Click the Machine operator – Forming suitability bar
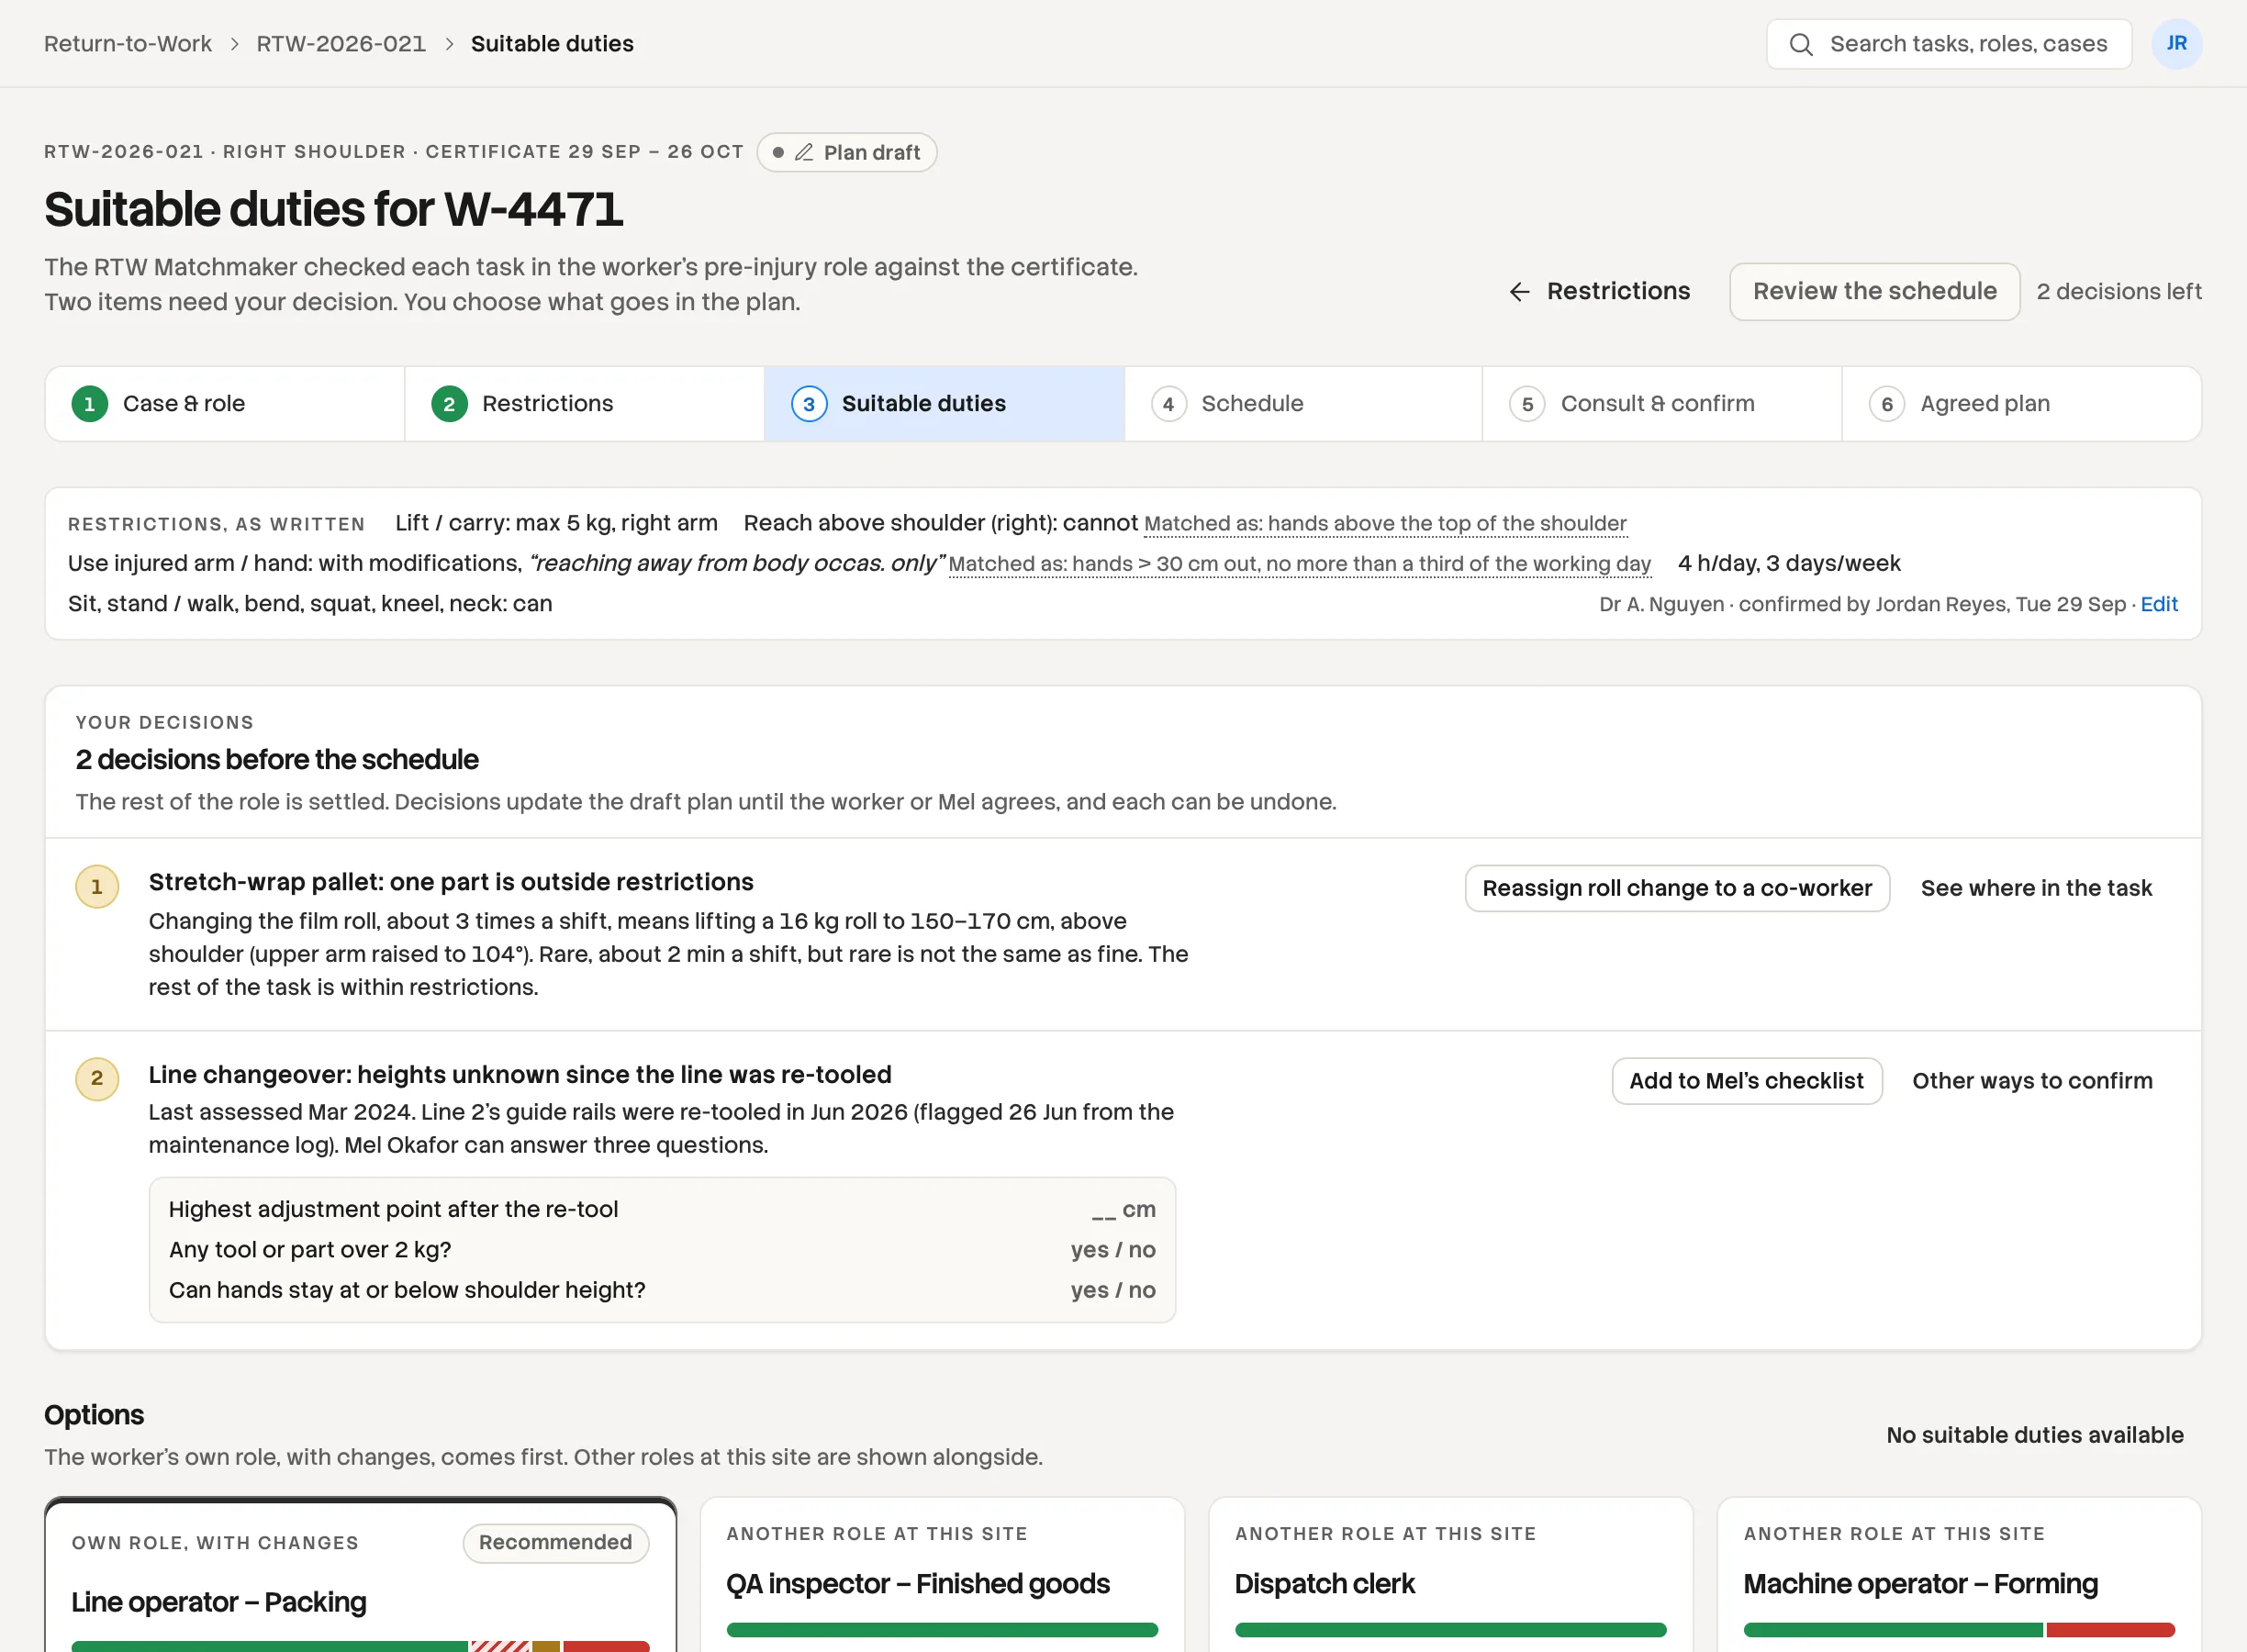 pos(1959,1630)
